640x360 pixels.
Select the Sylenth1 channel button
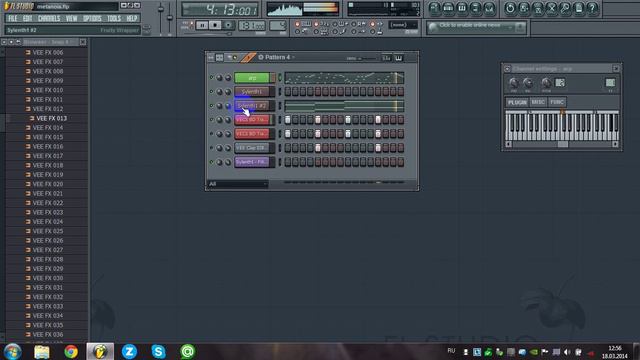pyautogui.click(x=252, y=91)
